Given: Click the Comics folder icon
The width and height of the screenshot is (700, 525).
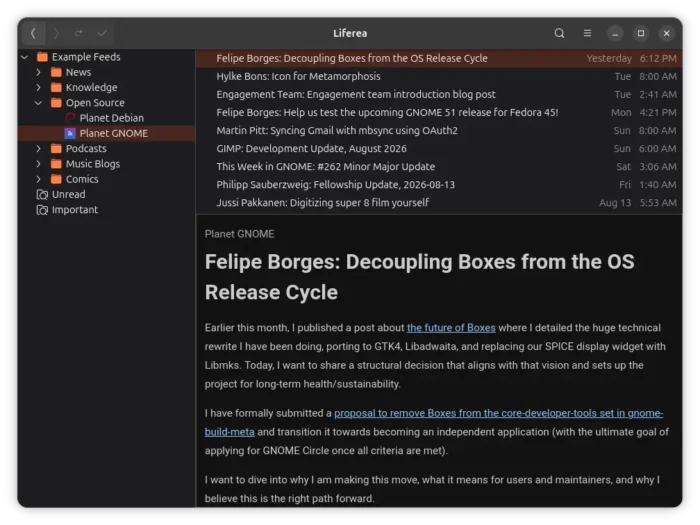Looking at the screenshot, I should click(x=56, y=179).
